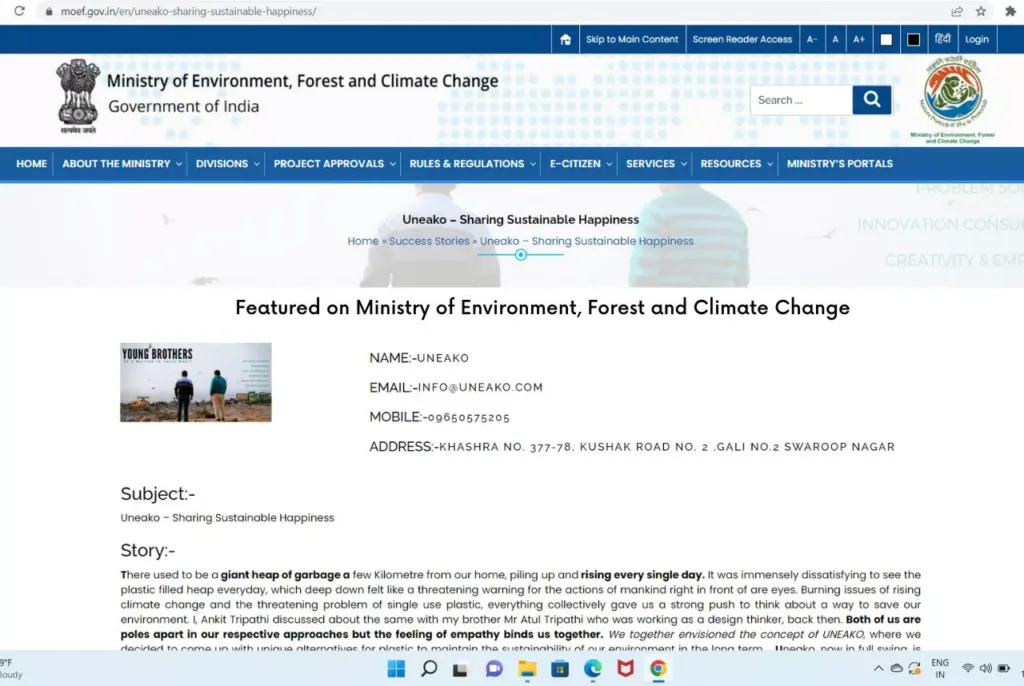Decrease font size with A- button

point(812,39)
